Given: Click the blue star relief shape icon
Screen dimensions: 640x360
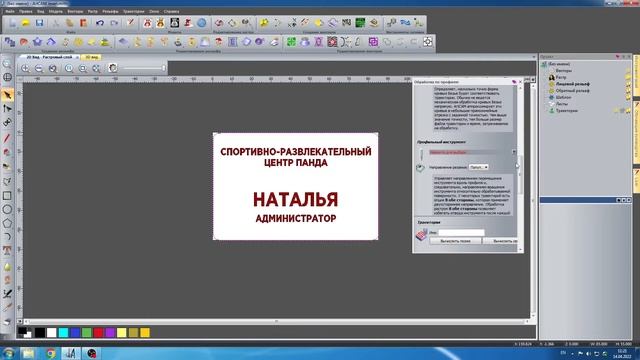Looking at the screenshot, I should click(x=37, y=42).
